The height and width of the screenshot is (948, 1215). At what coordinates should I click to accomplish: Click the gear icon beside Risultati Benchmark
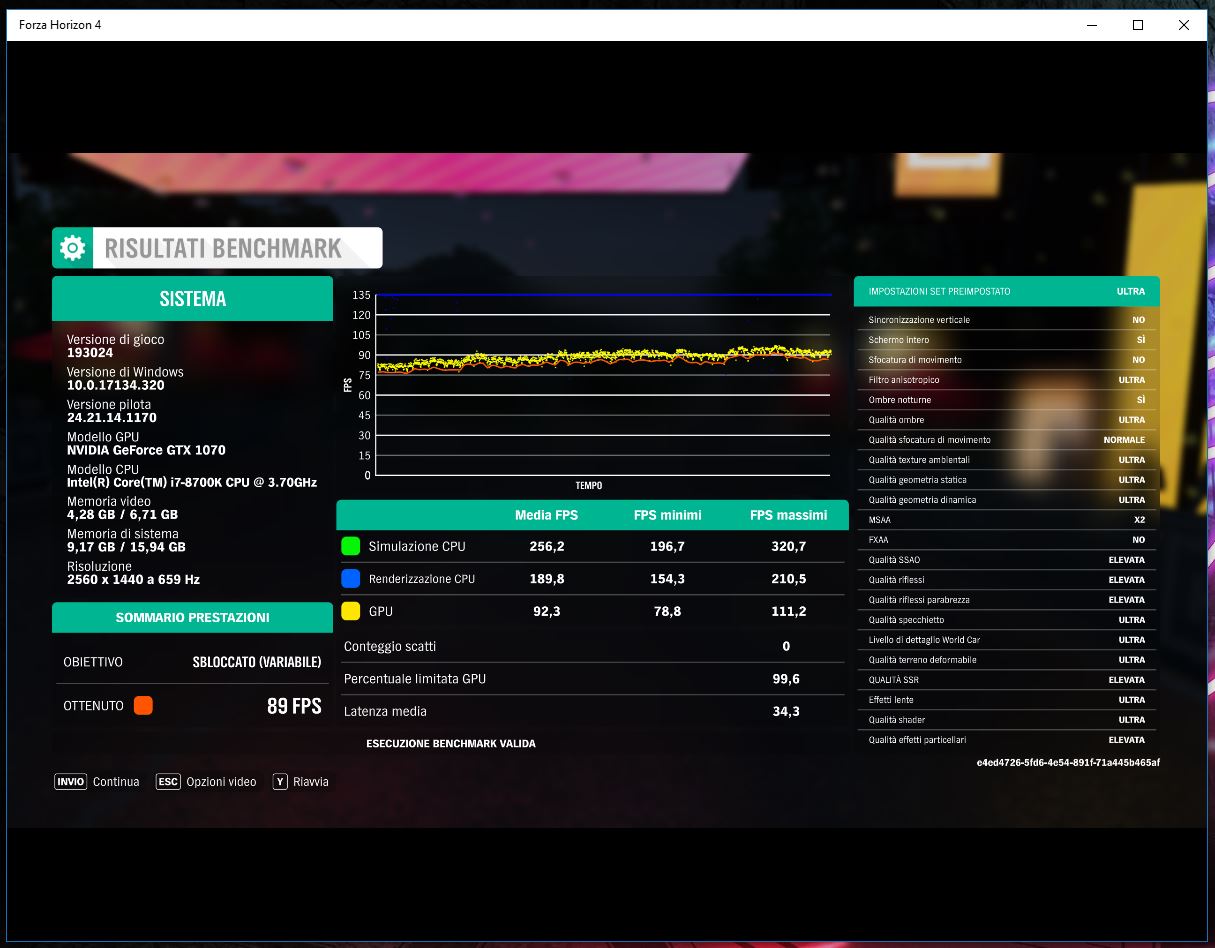coord(72,248)
